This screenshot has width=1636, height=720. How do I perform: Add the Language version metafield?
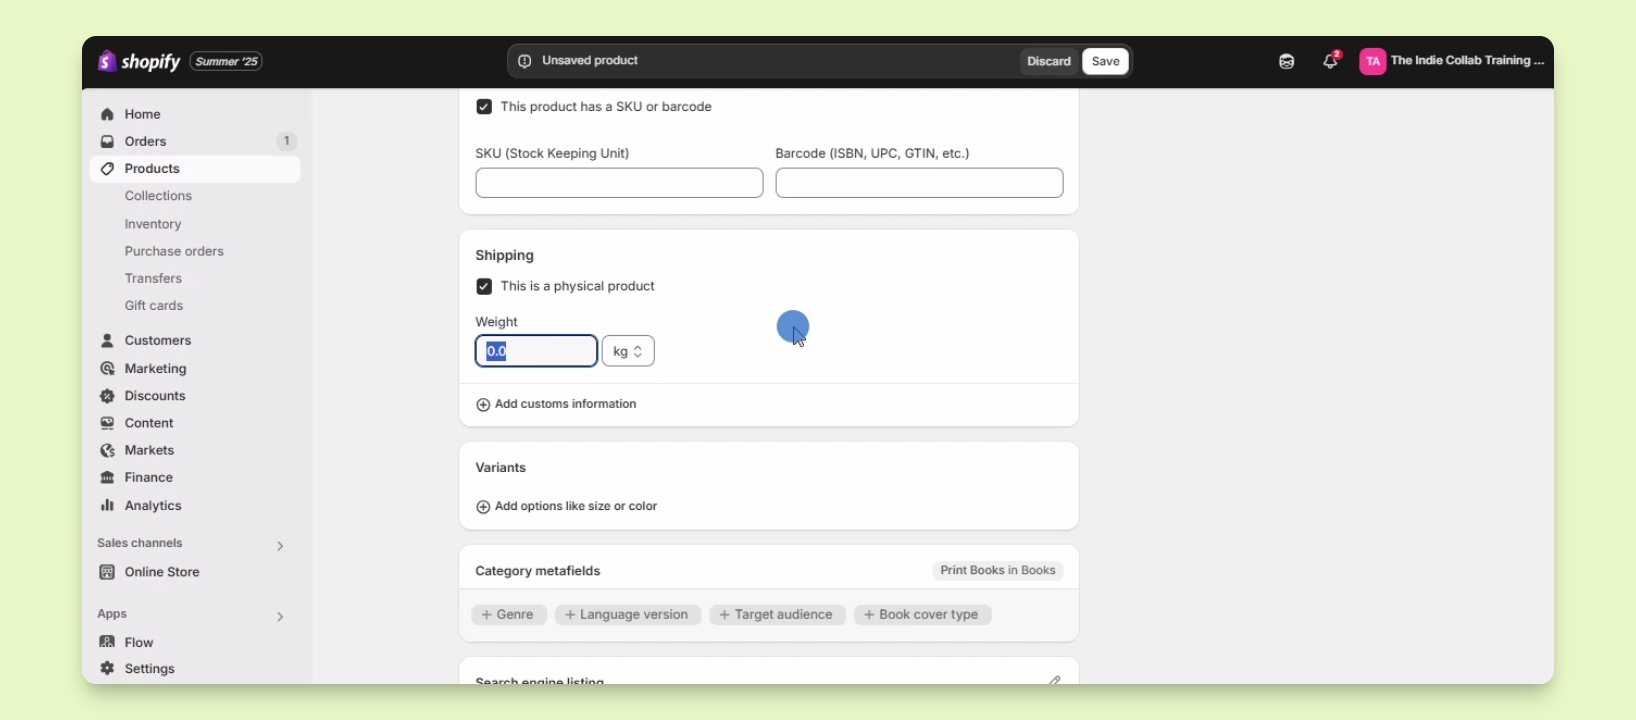coord(628,615)
